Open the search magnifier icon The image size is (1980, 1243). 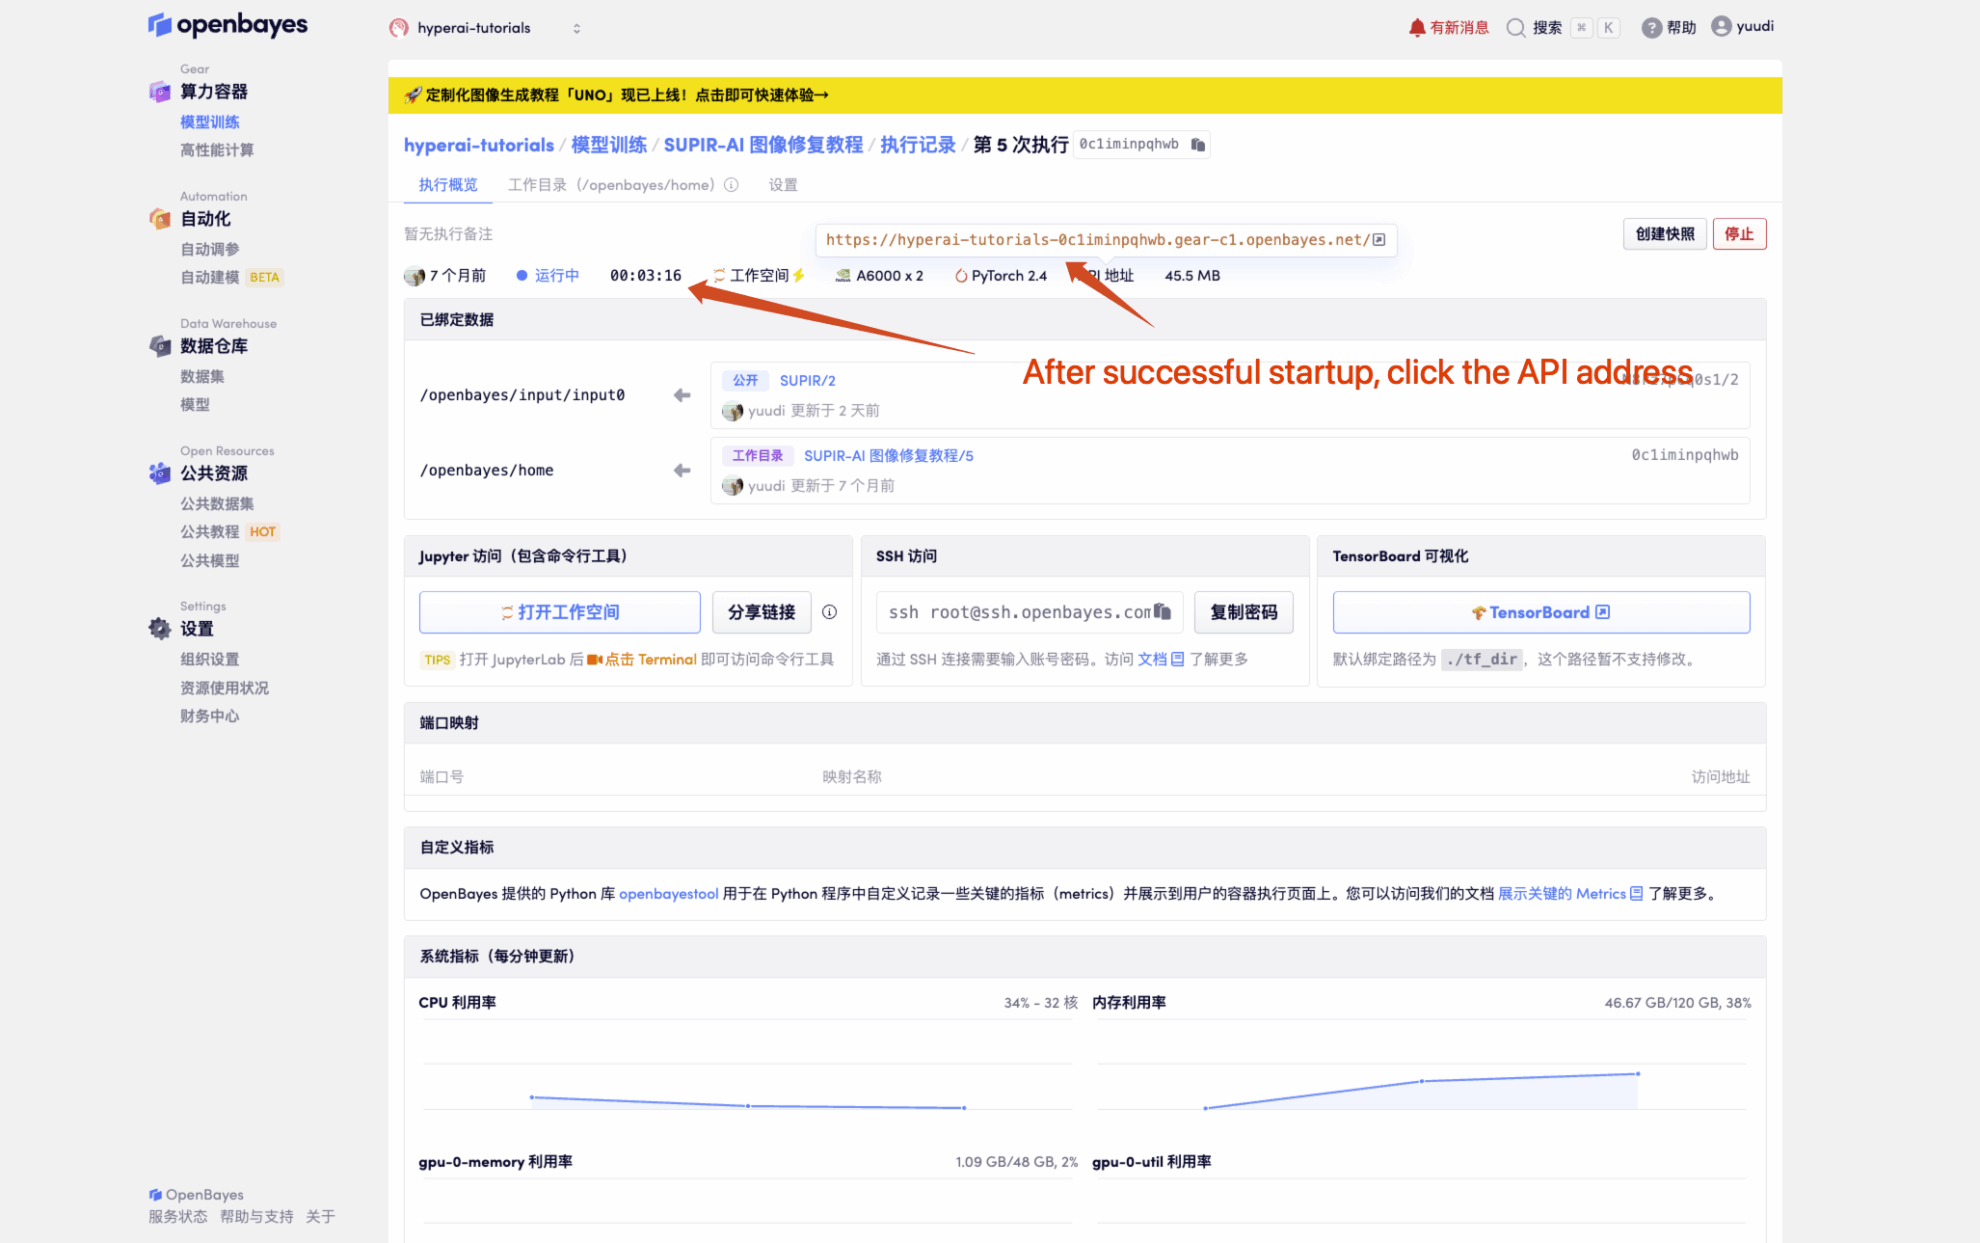click(x=1516, y=28)
